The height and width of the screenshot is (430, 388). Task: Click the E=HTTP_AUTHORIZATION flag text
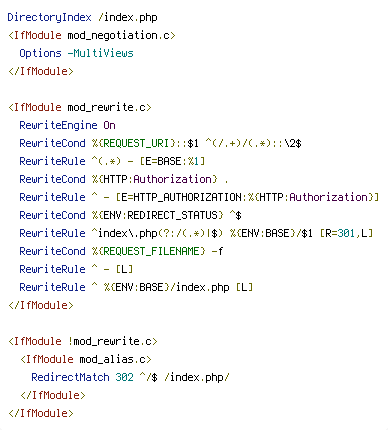point(181,197)
